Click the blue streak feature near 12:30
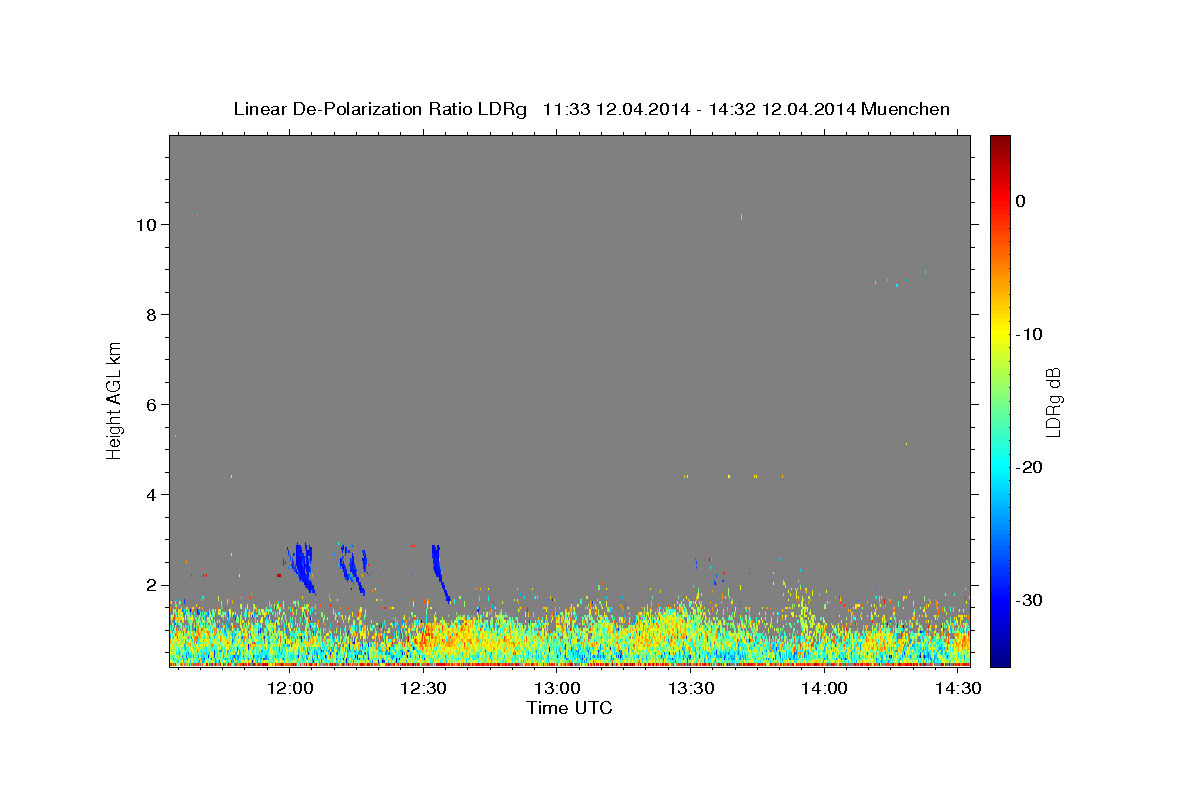Image resolution: width=1200 pixels, height=800 pixels. (x=440, y=573)
